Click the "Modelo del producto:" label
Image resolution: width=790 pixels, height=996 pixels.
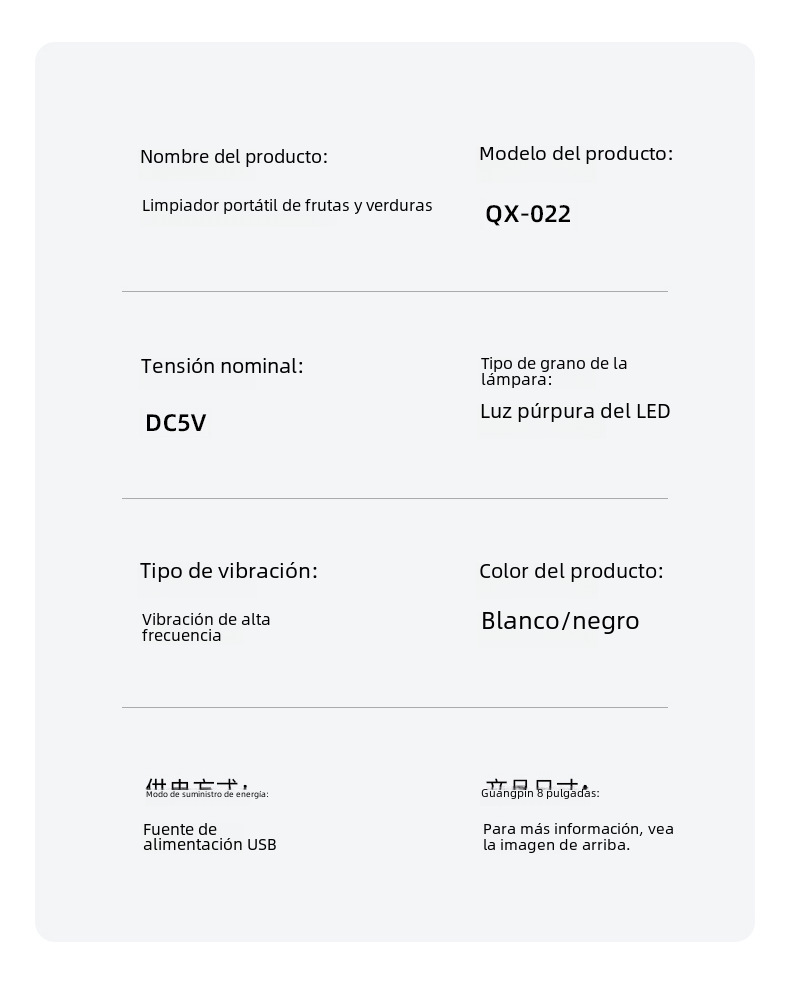(x=575, y=154)
